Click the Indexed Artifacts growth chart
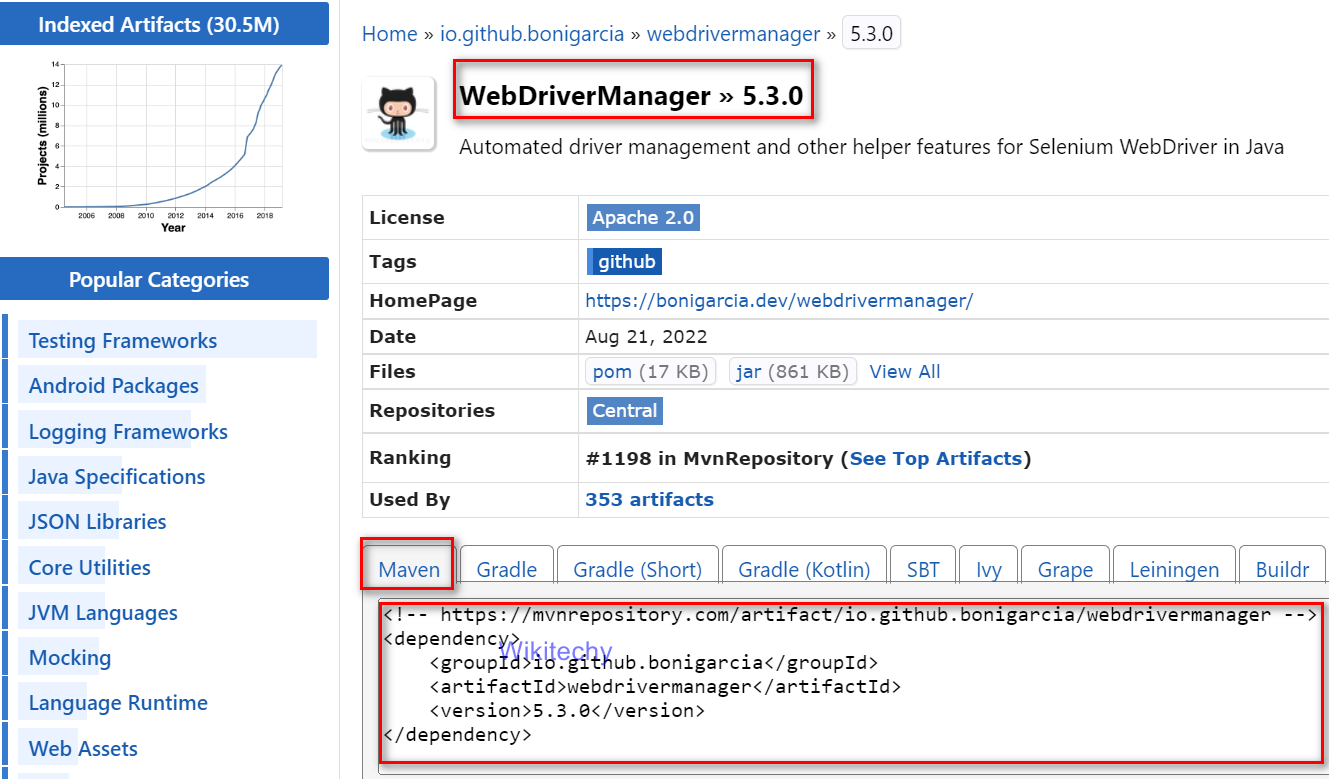This screenshot has width=1329, height=779. click(x=165, y=140)
